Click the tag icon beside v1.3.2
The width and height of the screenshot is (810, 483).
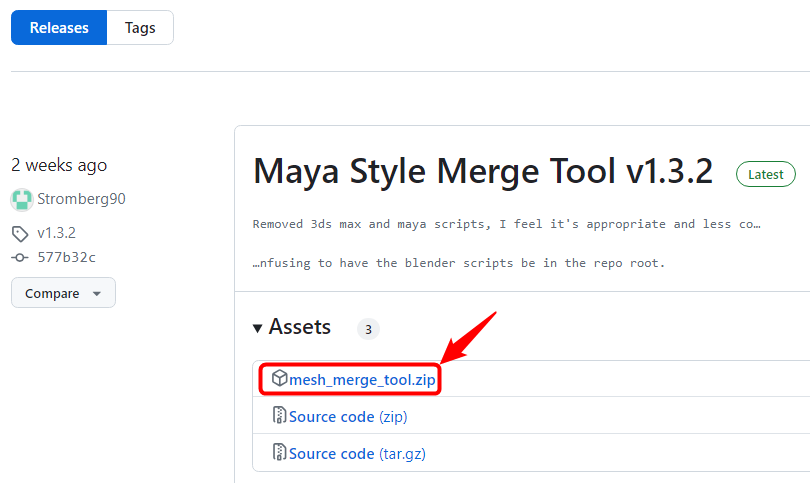coord(20,234)
